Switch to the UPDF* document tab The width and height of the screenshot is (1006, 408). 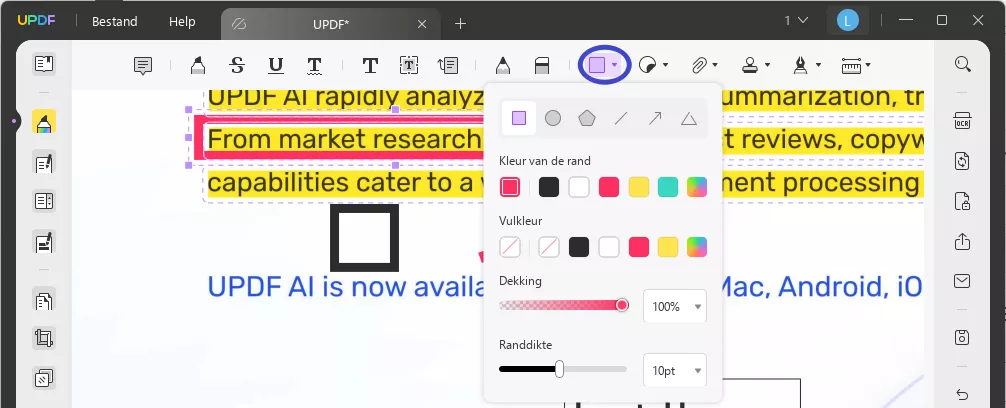pos(330,24)
